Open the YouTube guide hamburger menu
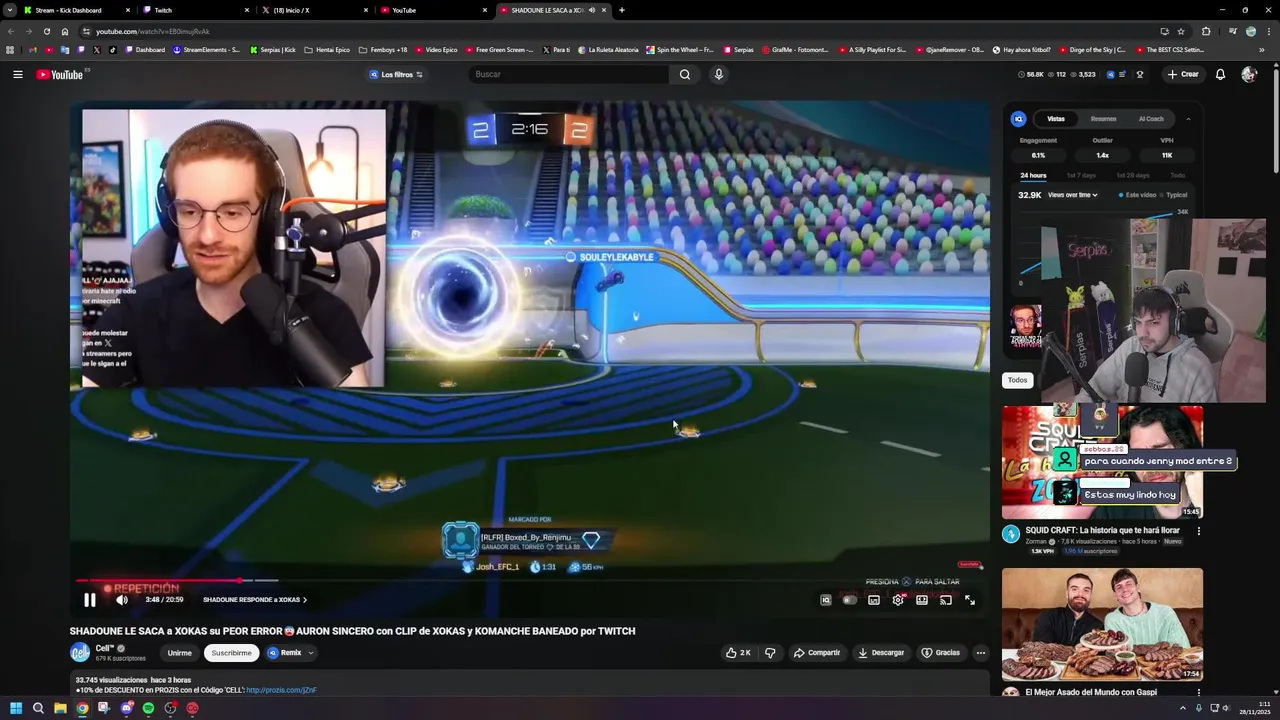This screenshot has width=1280, height=720. (x=17, y=74)
